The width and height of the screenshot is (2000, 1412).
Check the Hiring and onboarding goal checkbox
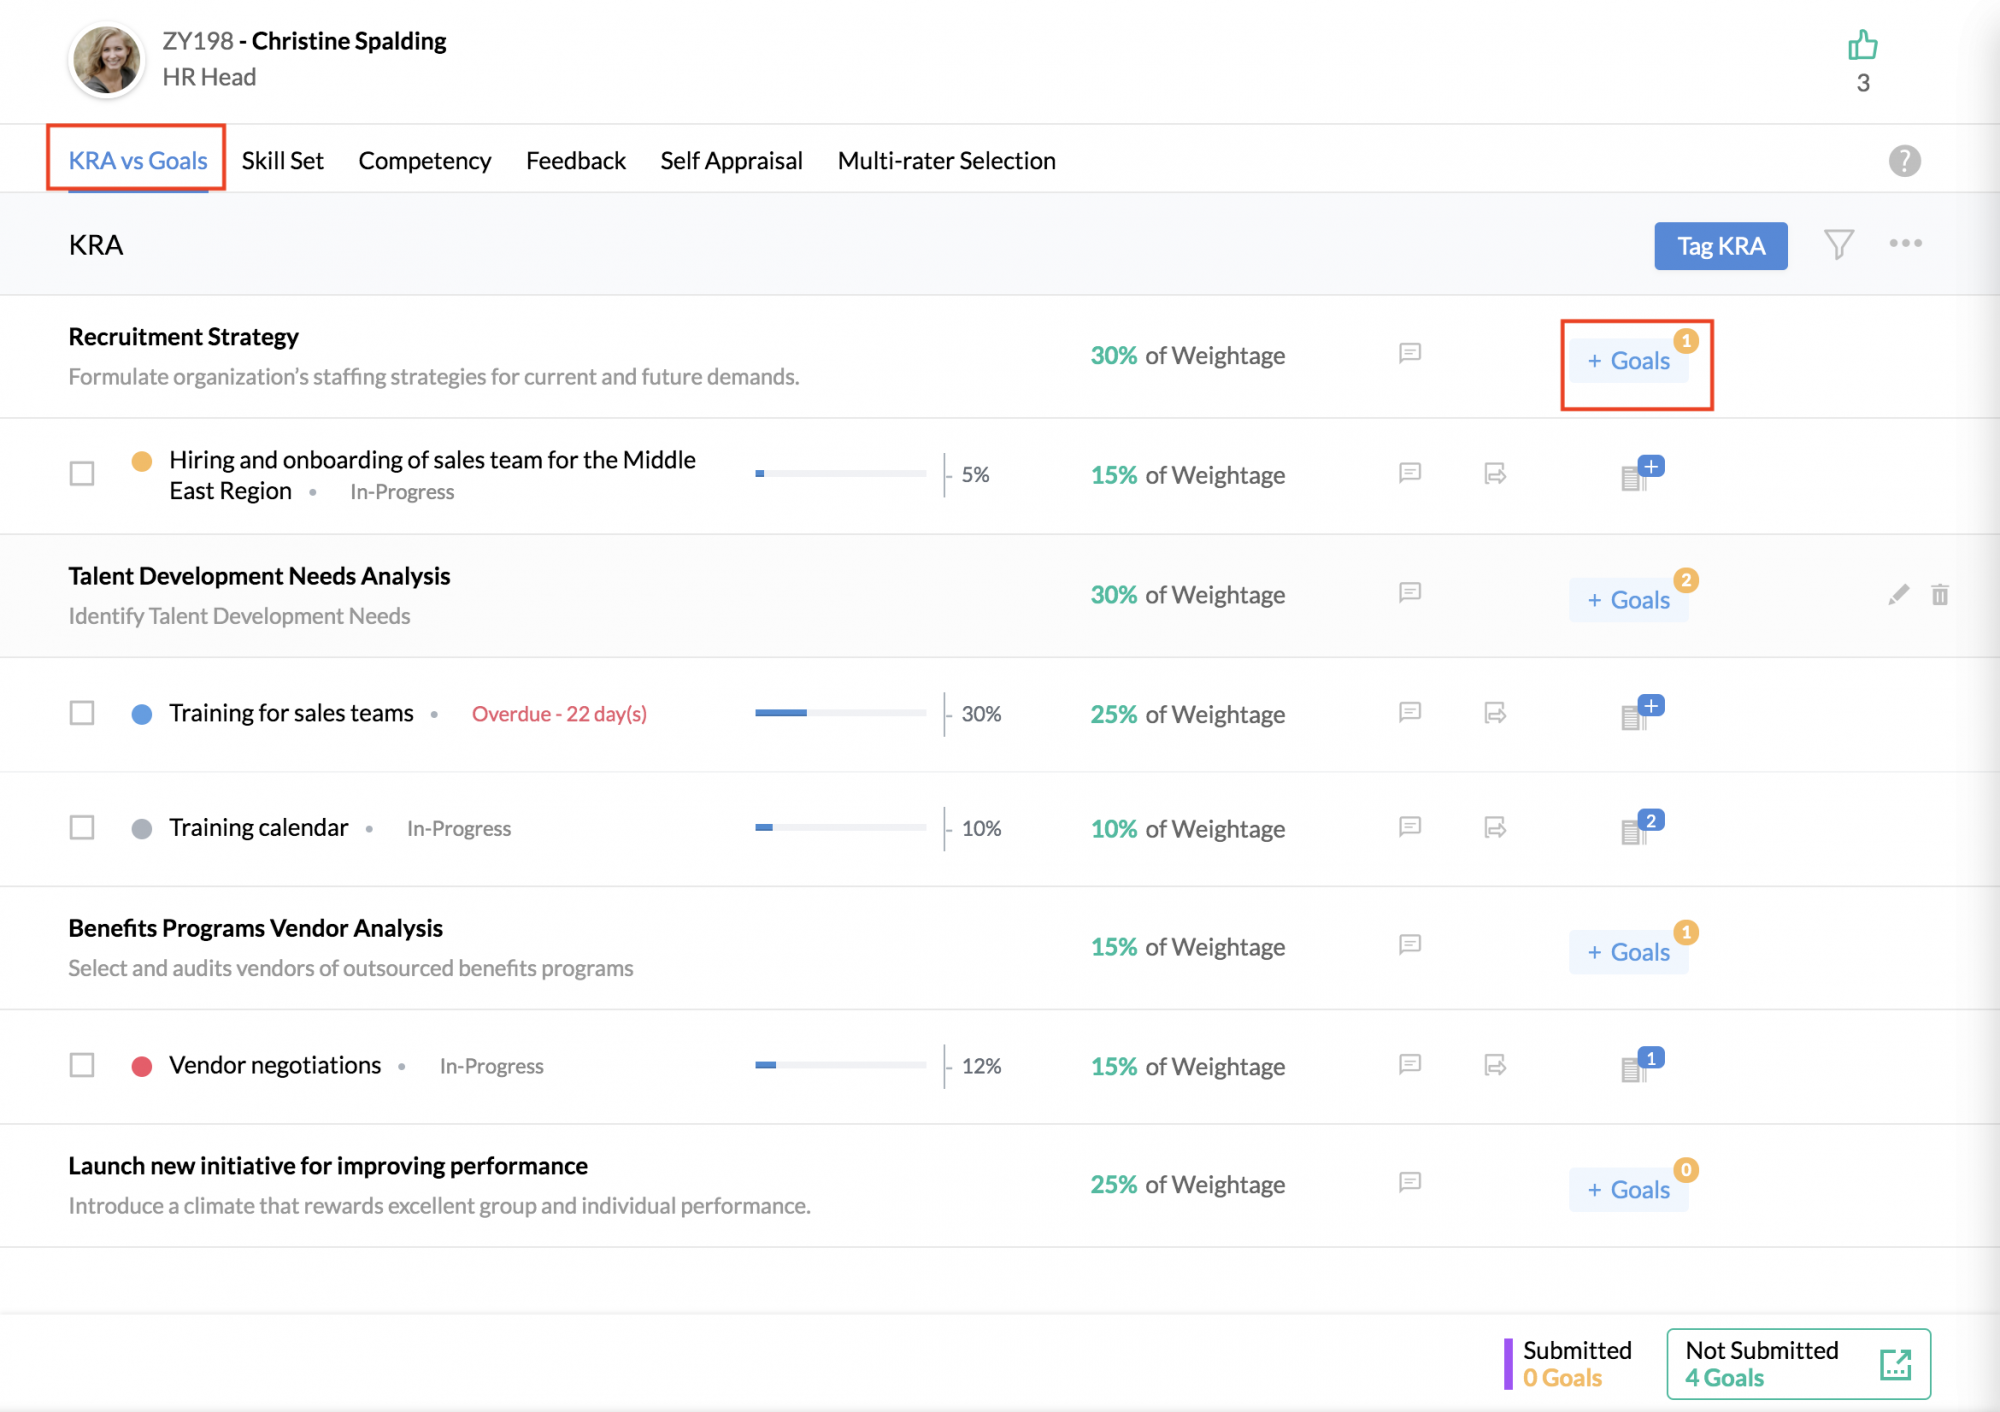point(82,474)
